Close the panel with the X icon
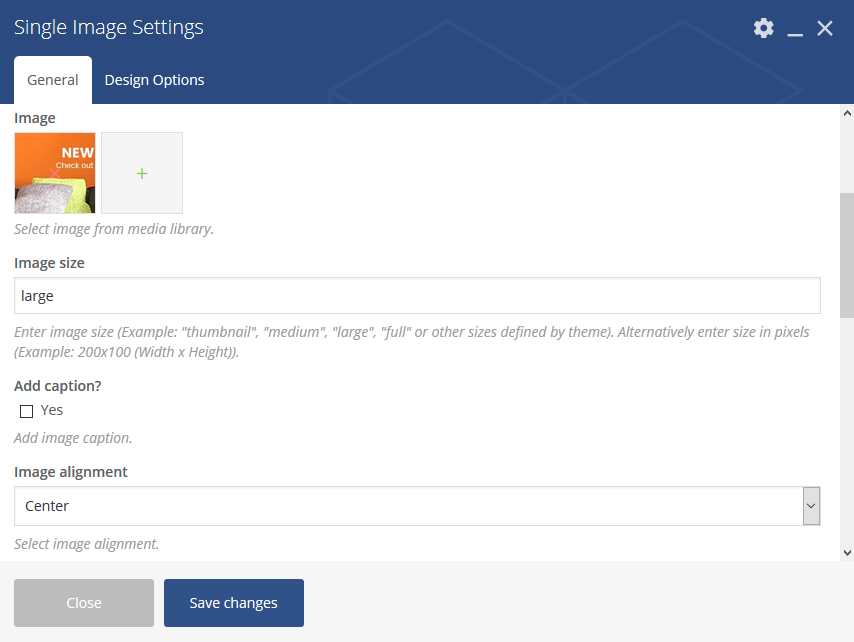854x642 pixels. point(825,28)
